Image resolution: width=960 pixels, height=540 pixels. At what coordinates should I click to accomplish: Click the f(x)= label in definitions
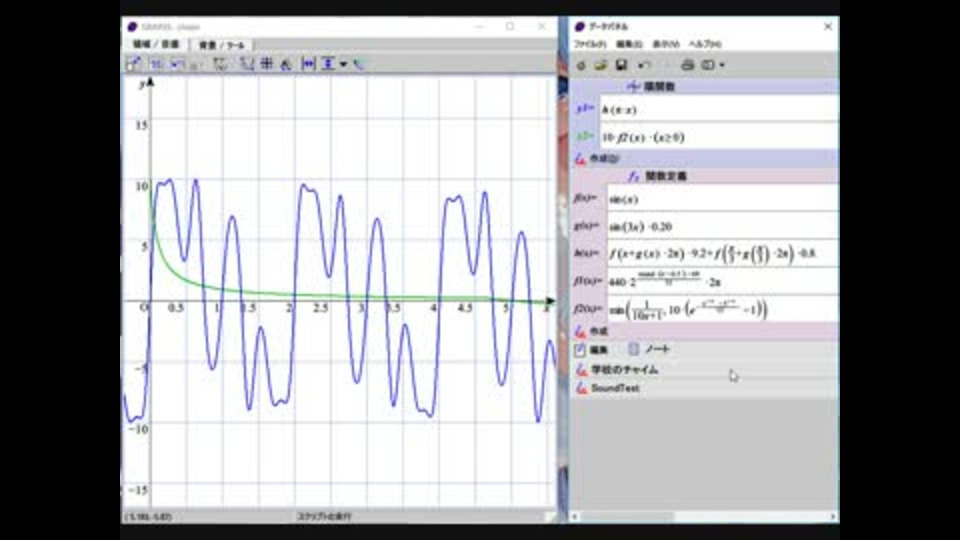click(x=585, y=198)
